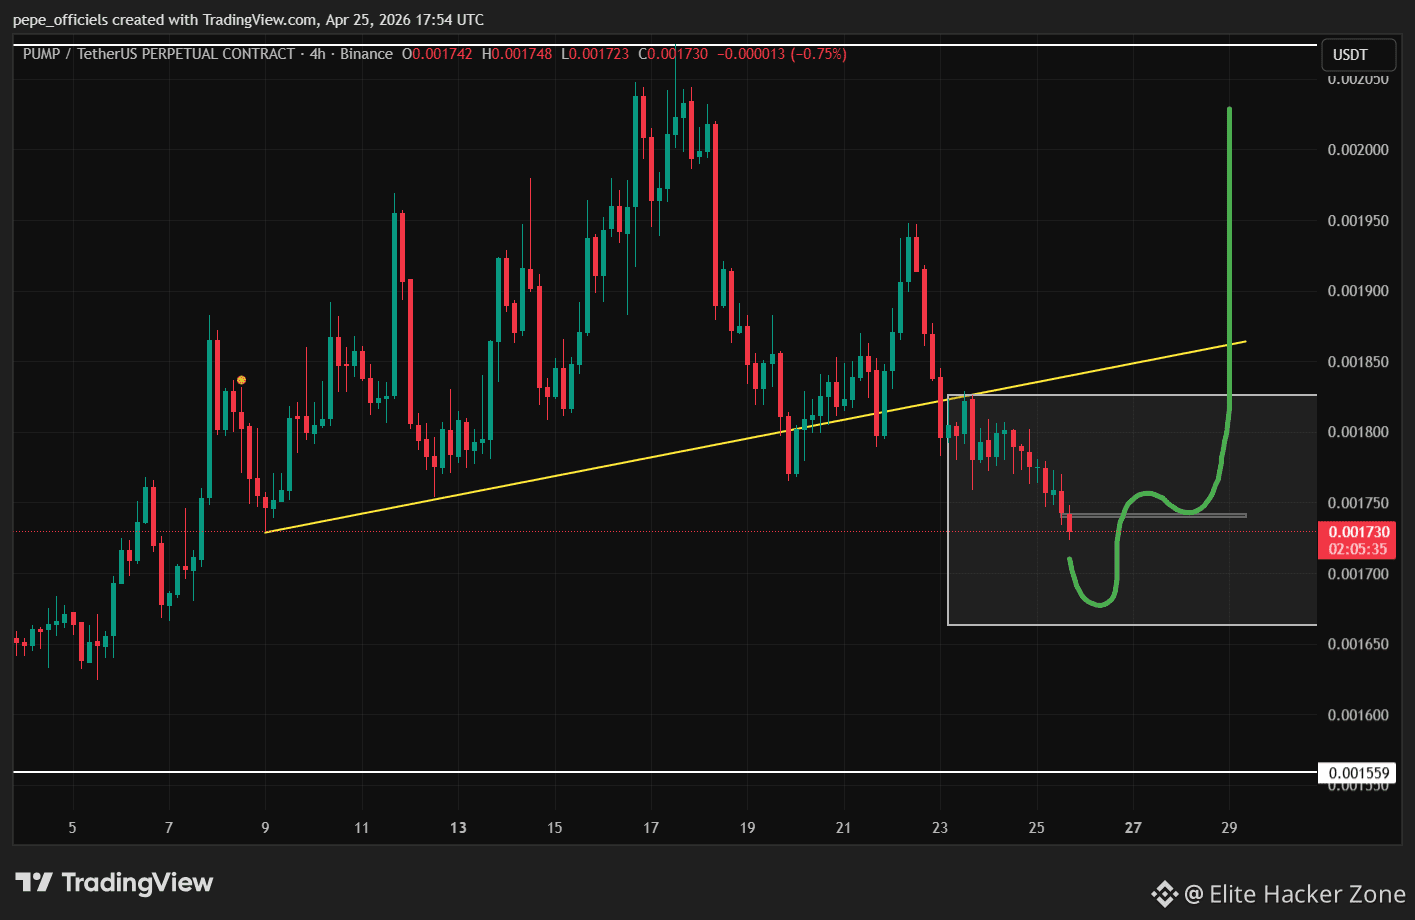Click the 0.001950 price axis label
This screenshot has height=920, width=1415.
[1358, 221]
